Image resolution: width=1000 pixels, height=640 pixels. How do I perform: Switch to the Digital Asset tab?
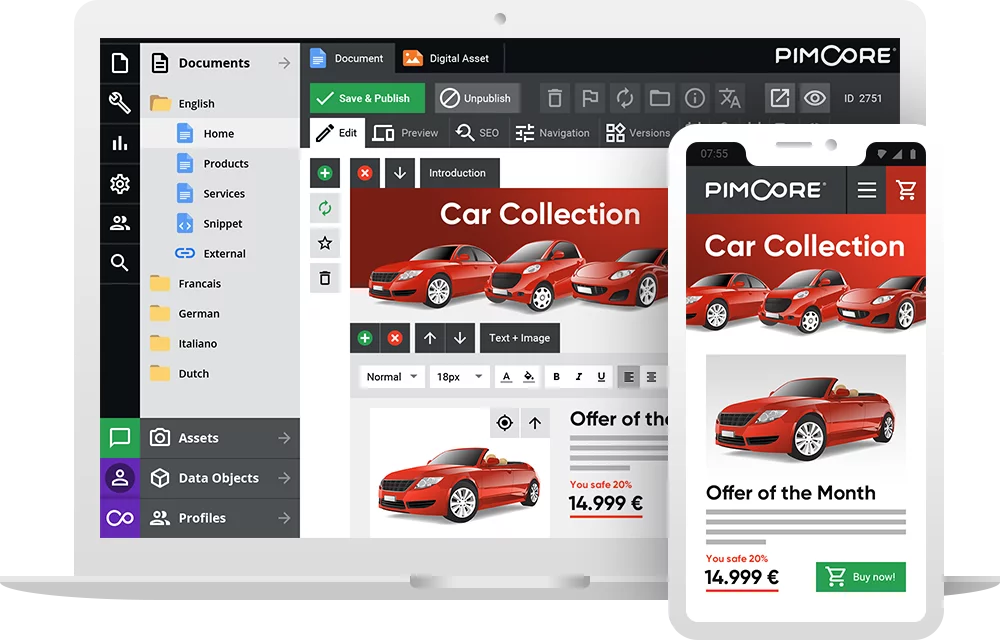(448, 58)
